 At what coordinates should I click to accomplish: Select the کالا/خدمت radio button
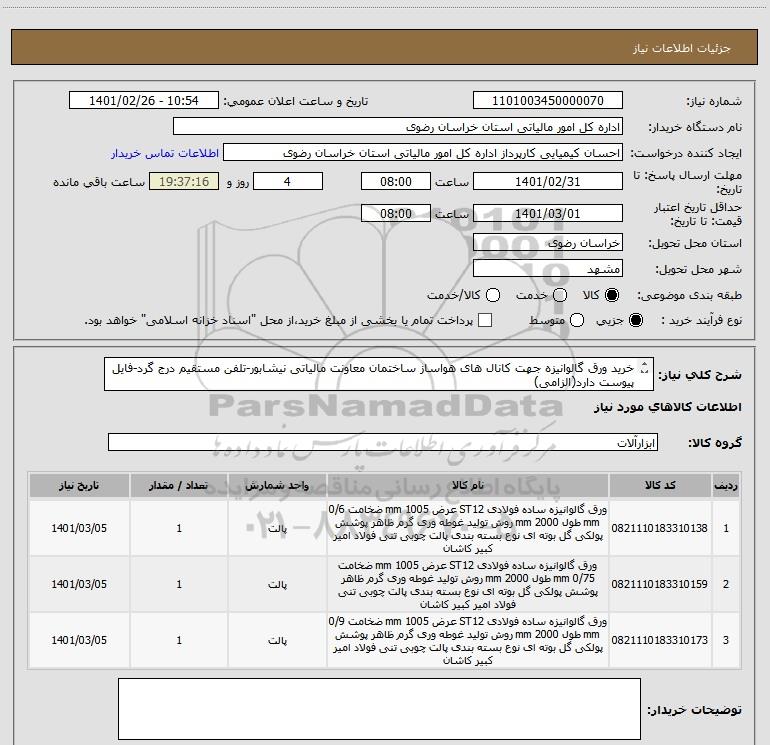click(493, 295)
